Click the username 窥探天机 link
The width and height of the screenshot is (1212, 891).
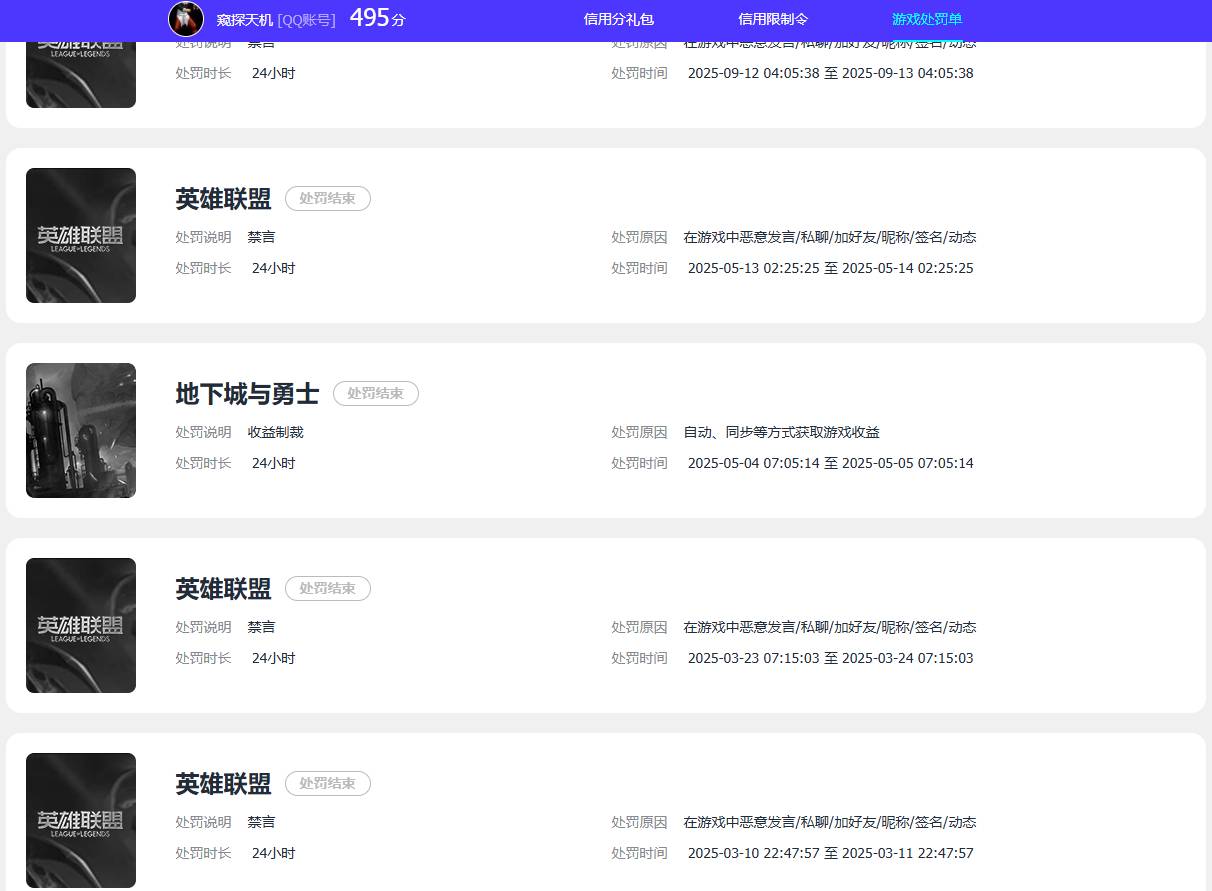pyautogui.click(x=243, y=19)
